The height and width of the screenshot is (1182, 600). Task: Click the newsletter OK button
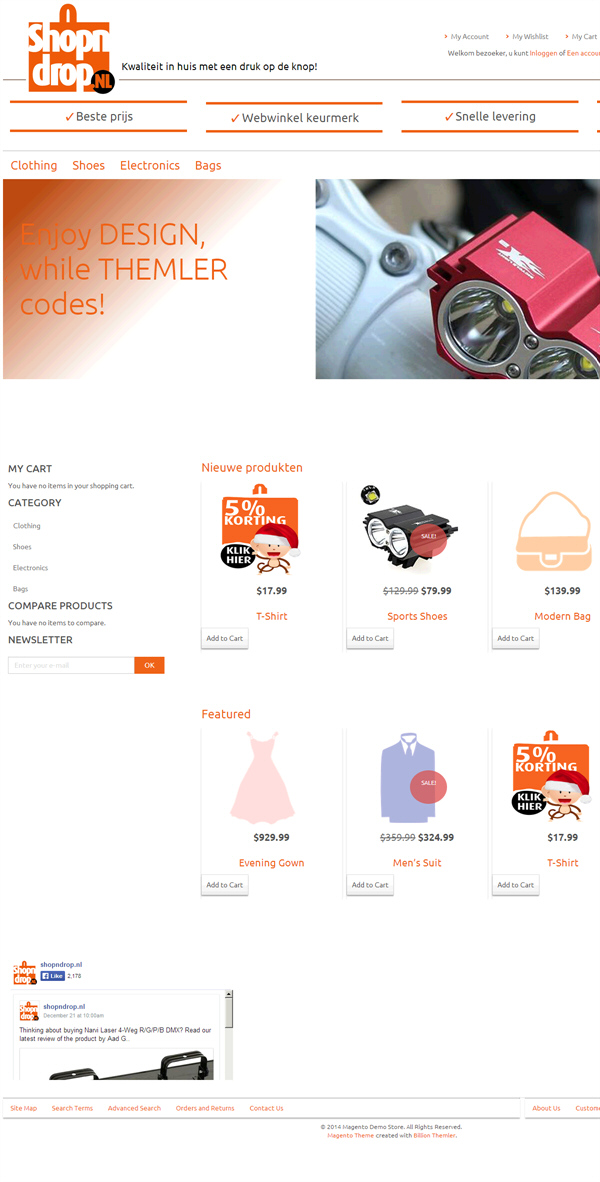point(149,666)
